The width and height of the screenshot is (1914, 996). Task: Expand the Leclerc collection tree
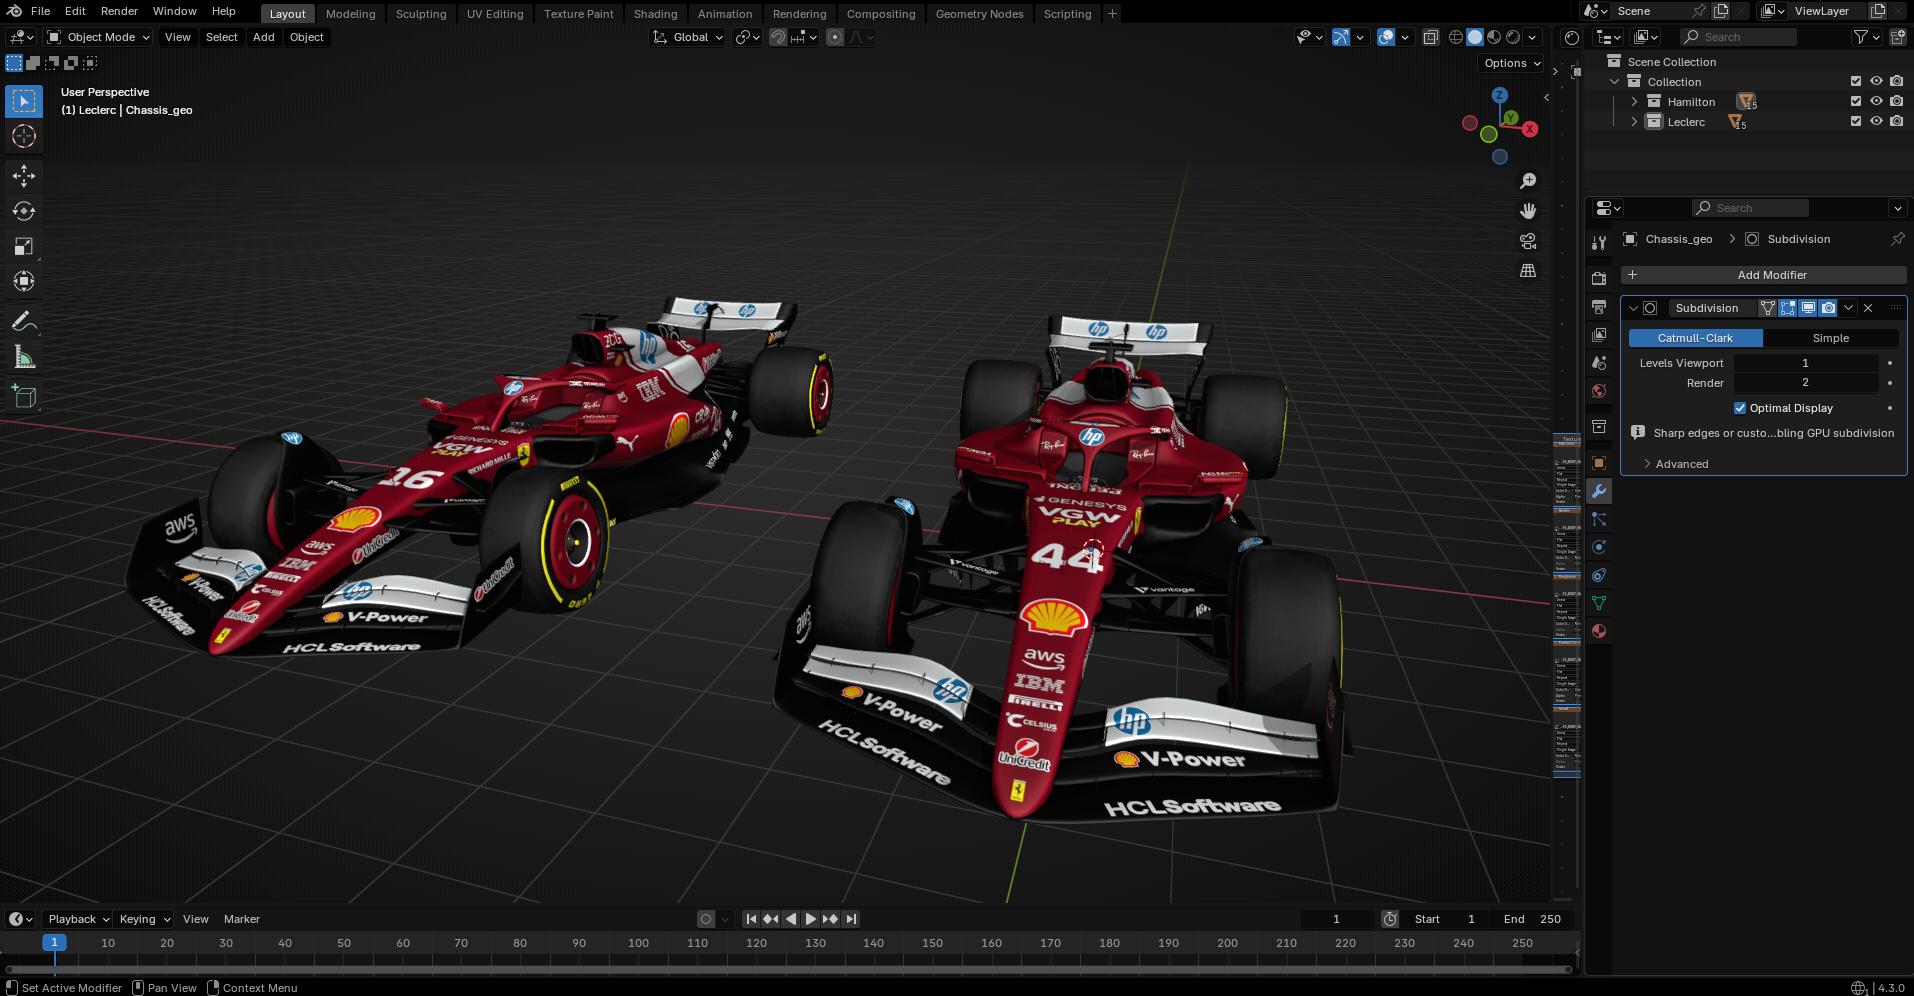(x=1634, y=122)
